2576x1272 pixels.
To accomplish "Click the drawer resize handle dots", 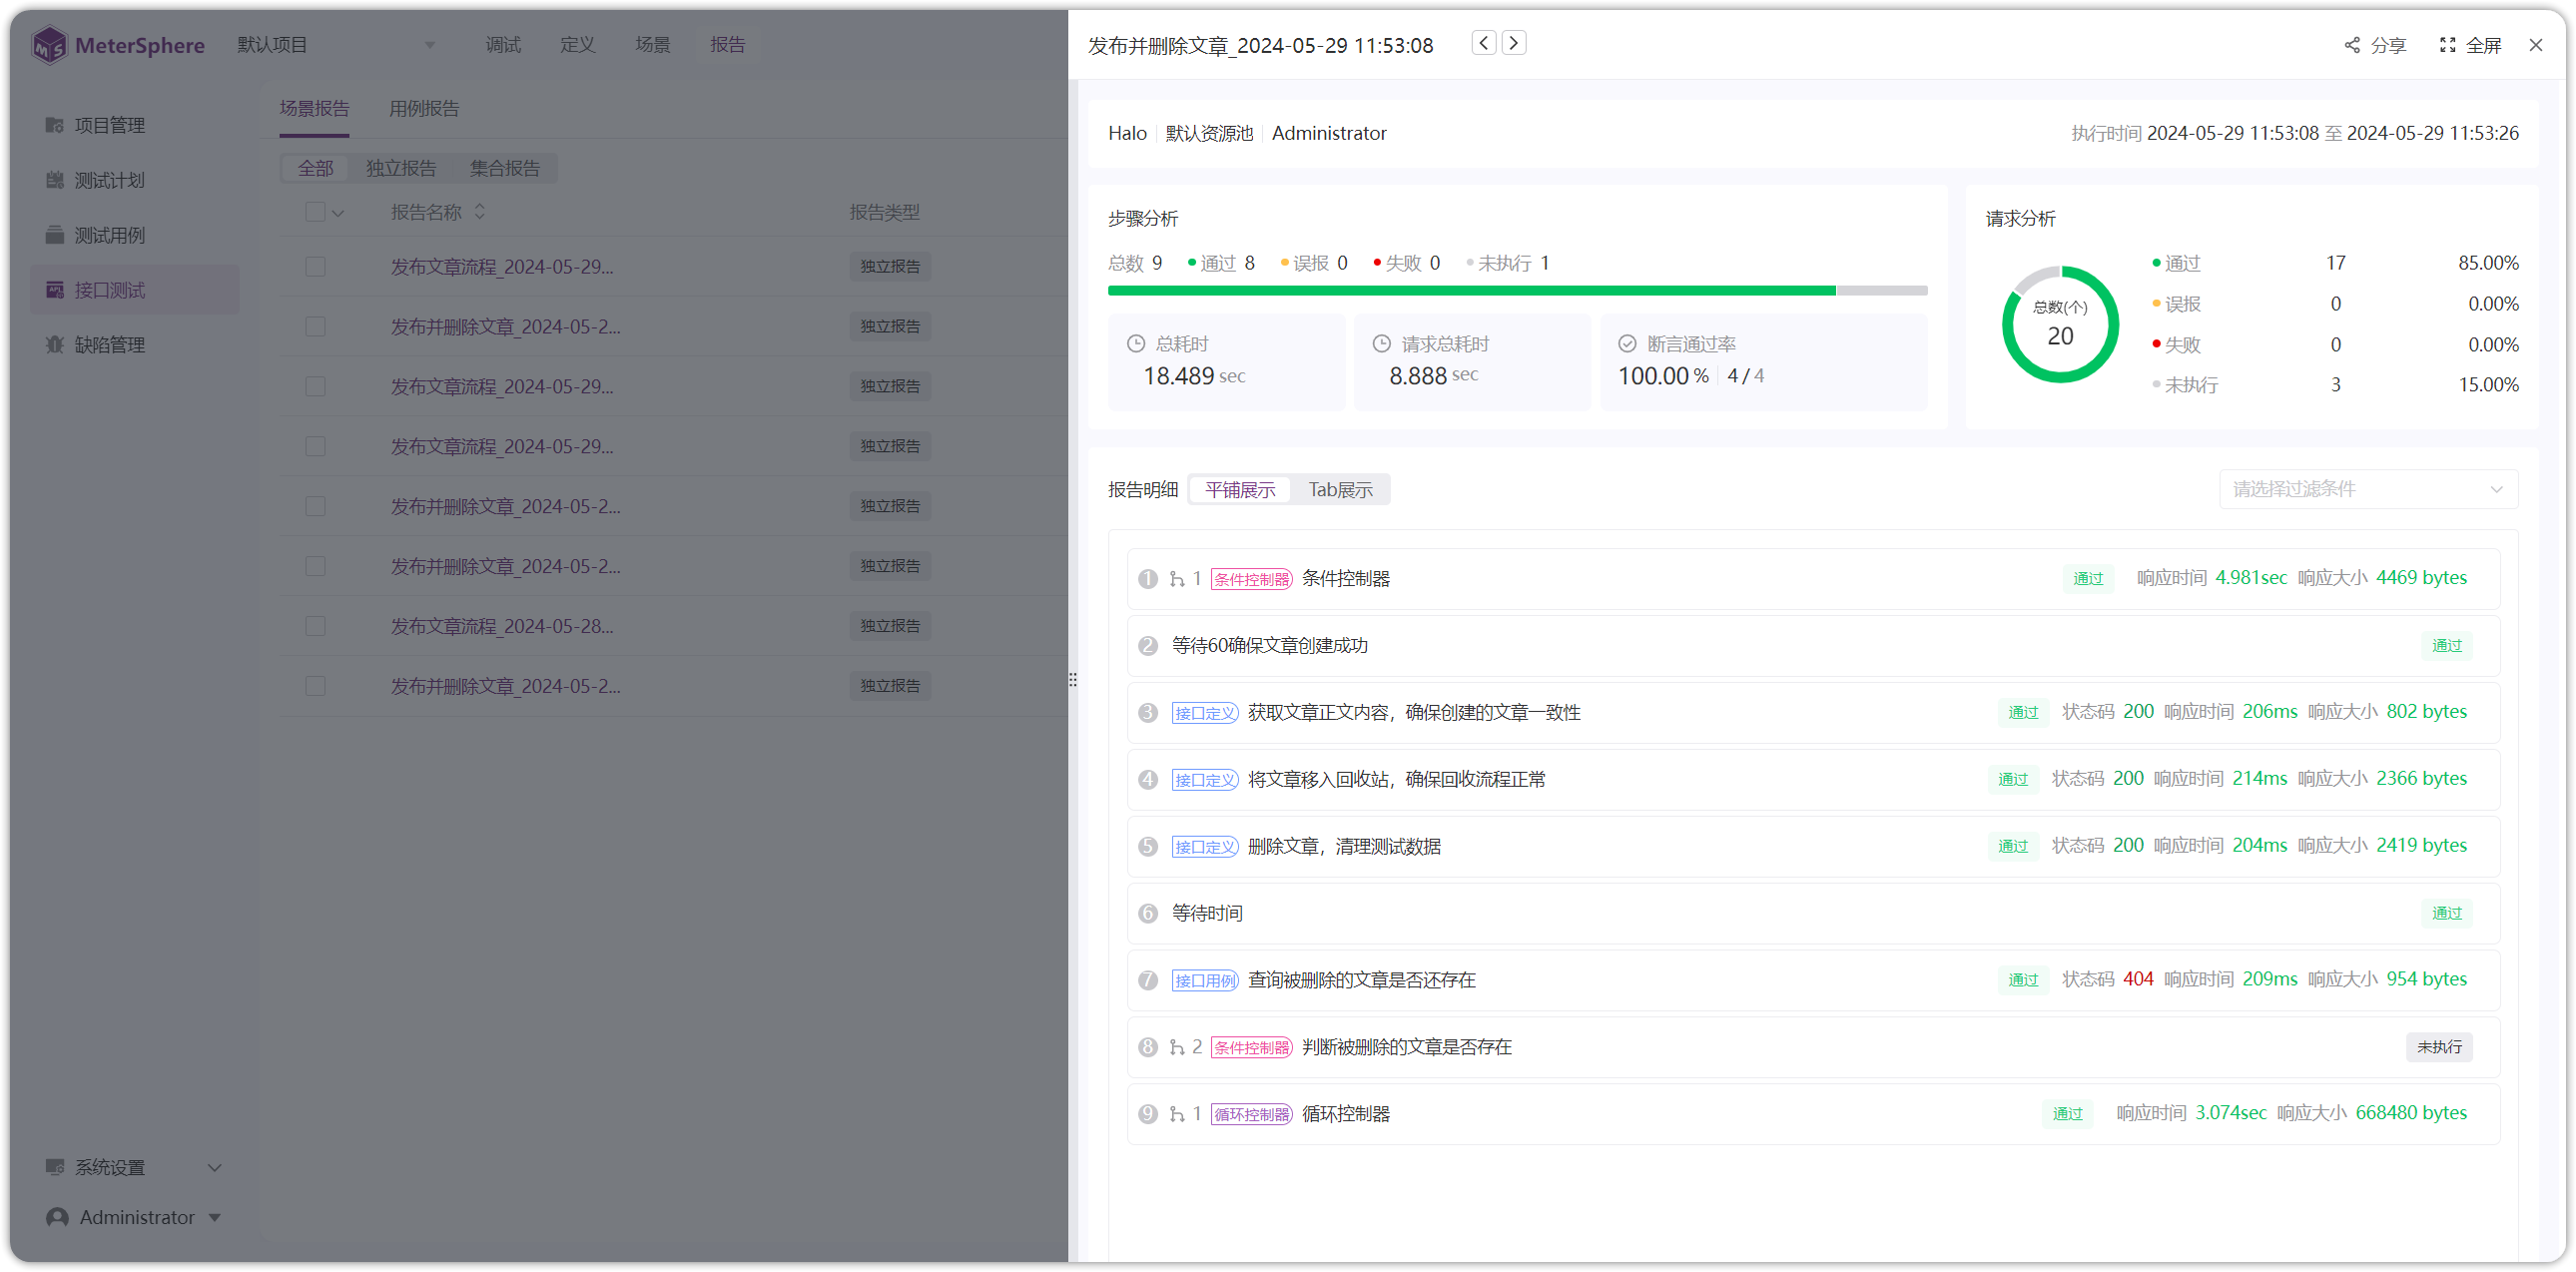I will [1073, 680].
